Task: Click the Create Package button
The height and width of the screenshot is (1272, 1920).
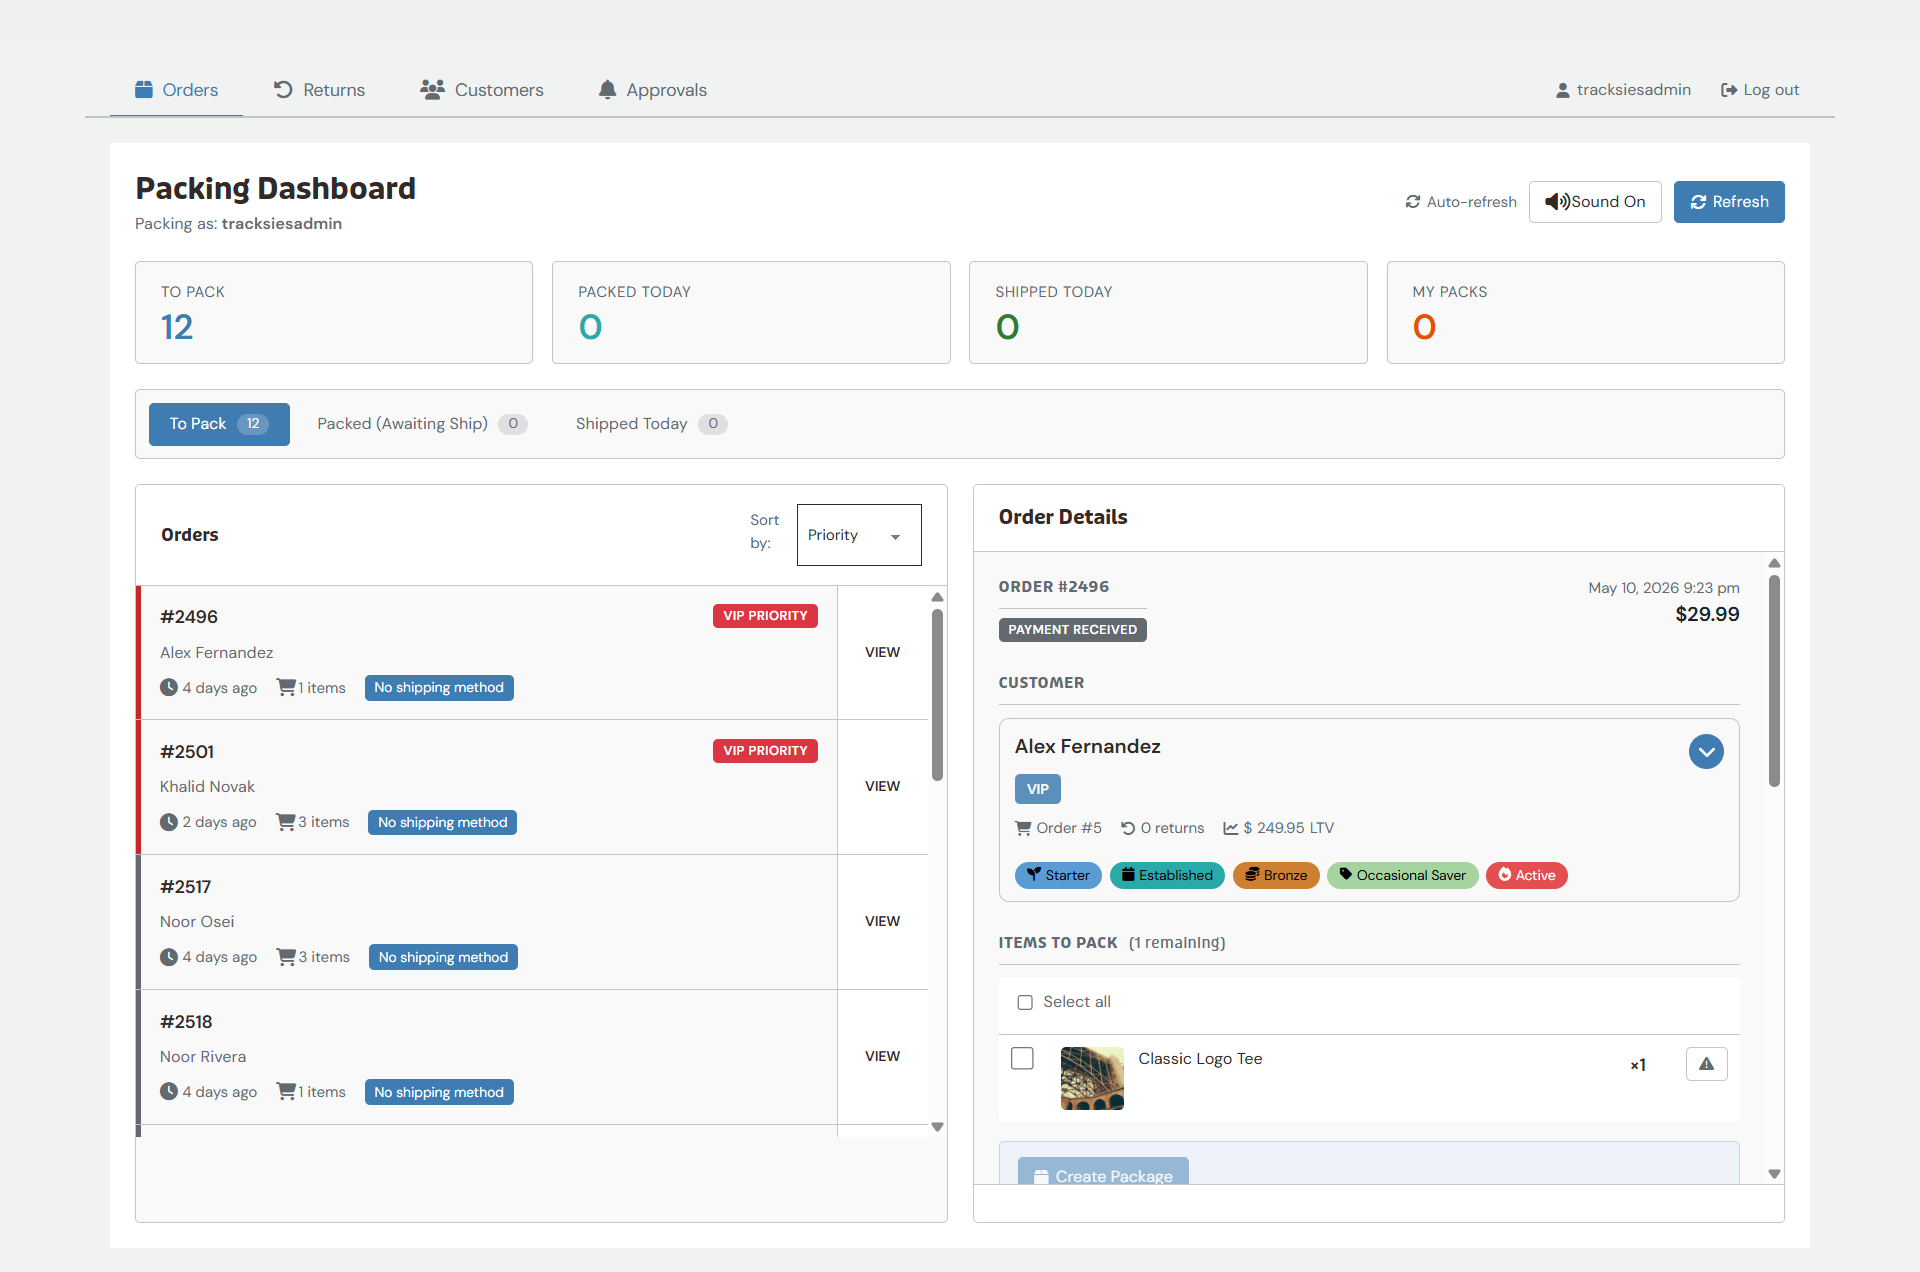Action: click(x=1103, y=1172)
